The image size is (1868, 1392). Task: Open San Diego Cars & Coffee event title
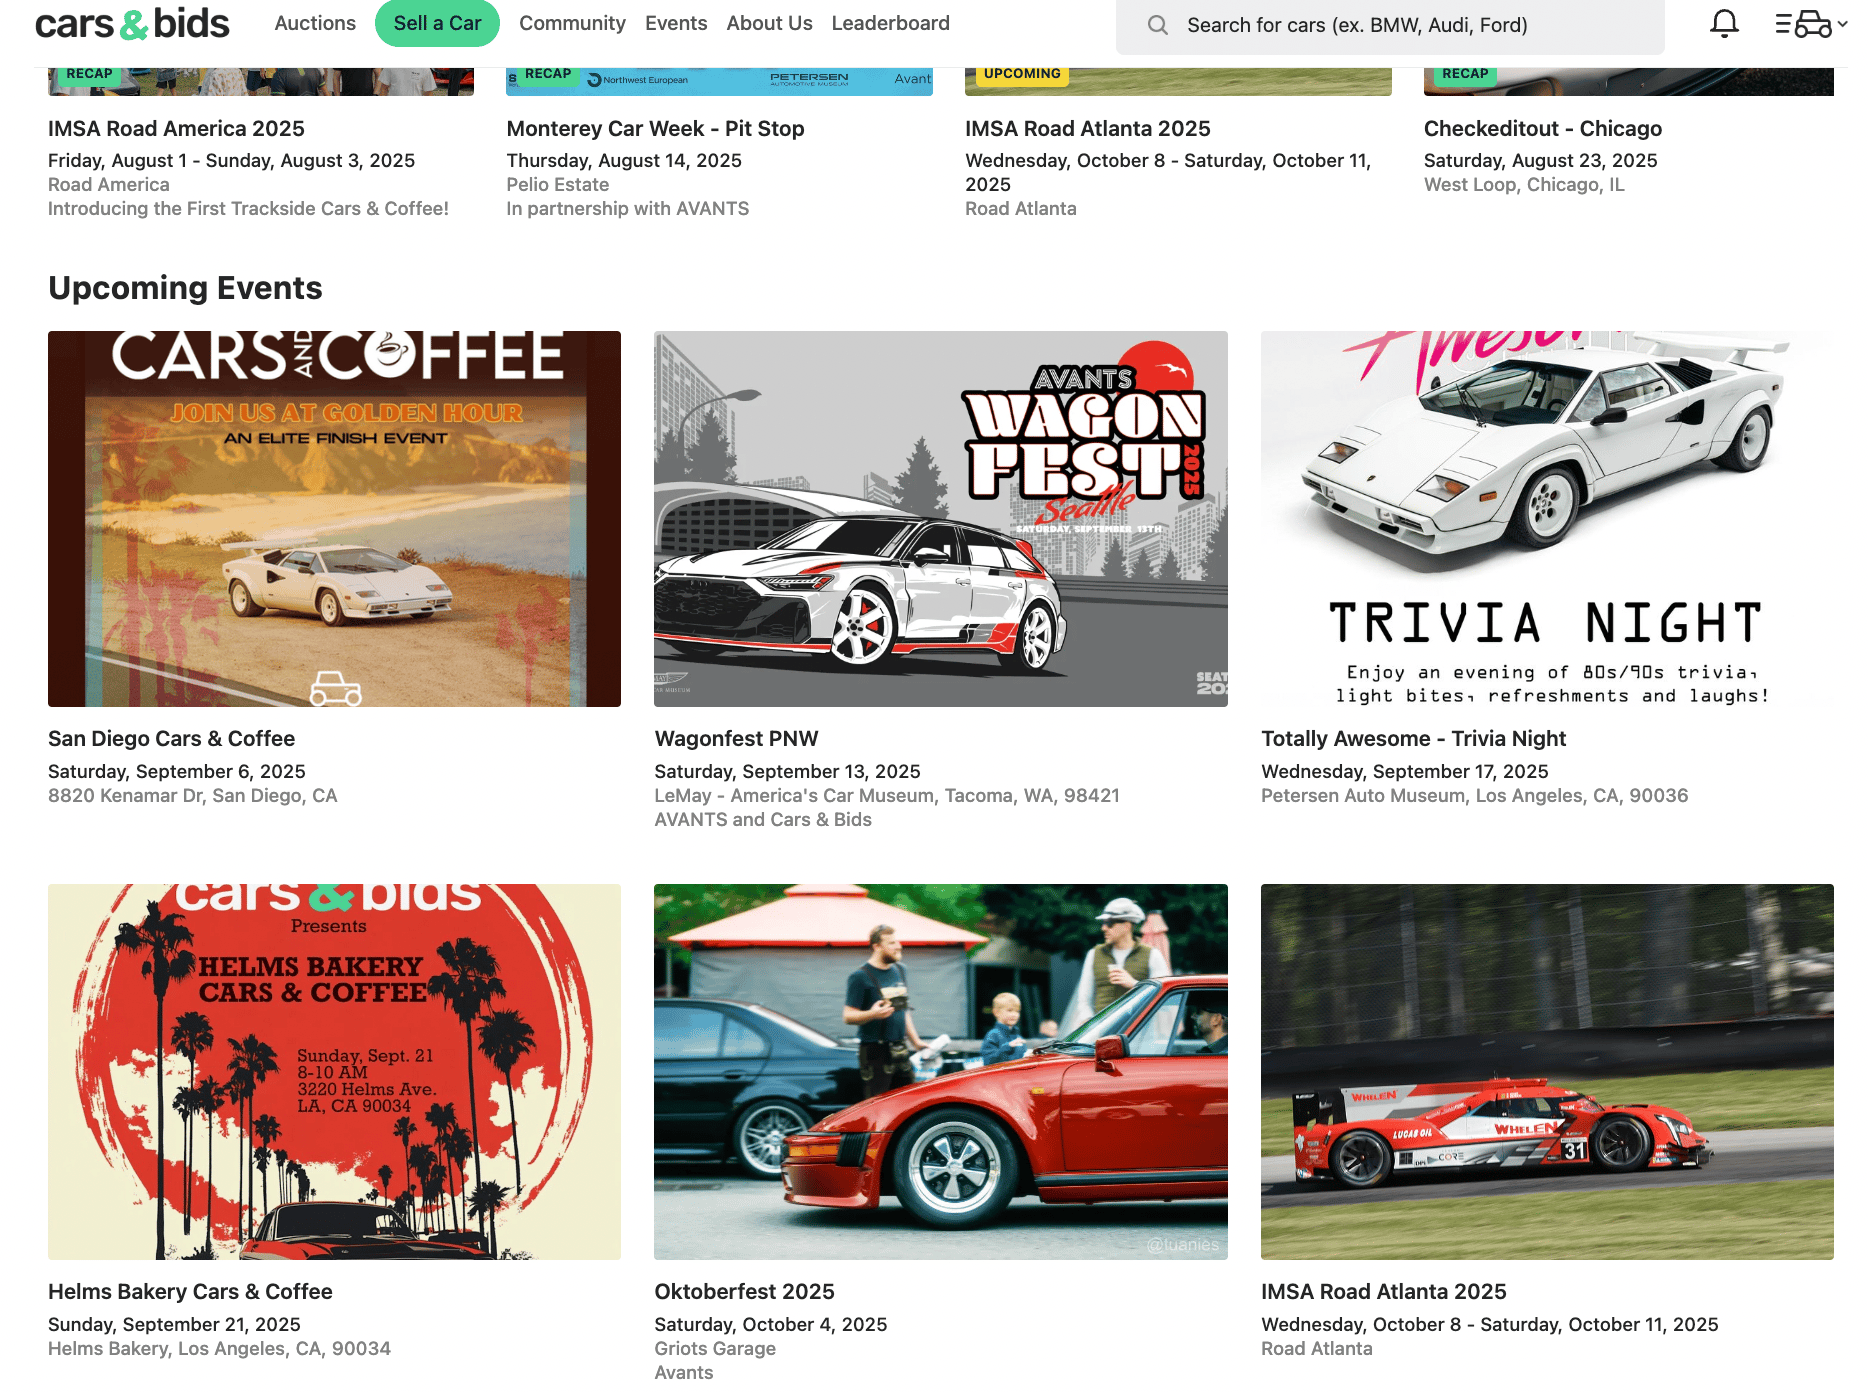[171, 739]
